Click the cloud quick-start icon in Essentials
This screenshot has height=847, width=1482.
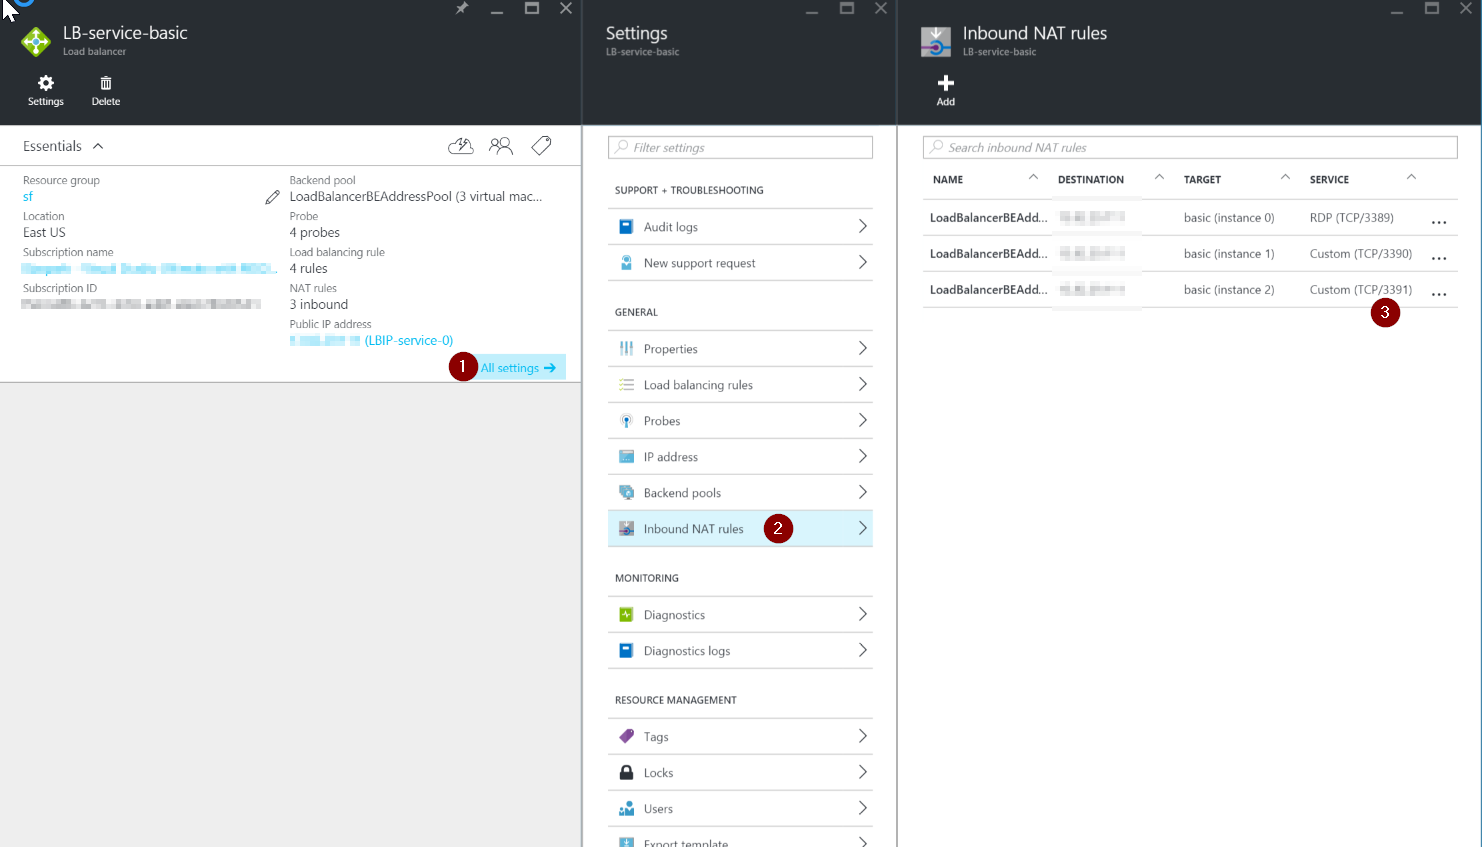461,146
